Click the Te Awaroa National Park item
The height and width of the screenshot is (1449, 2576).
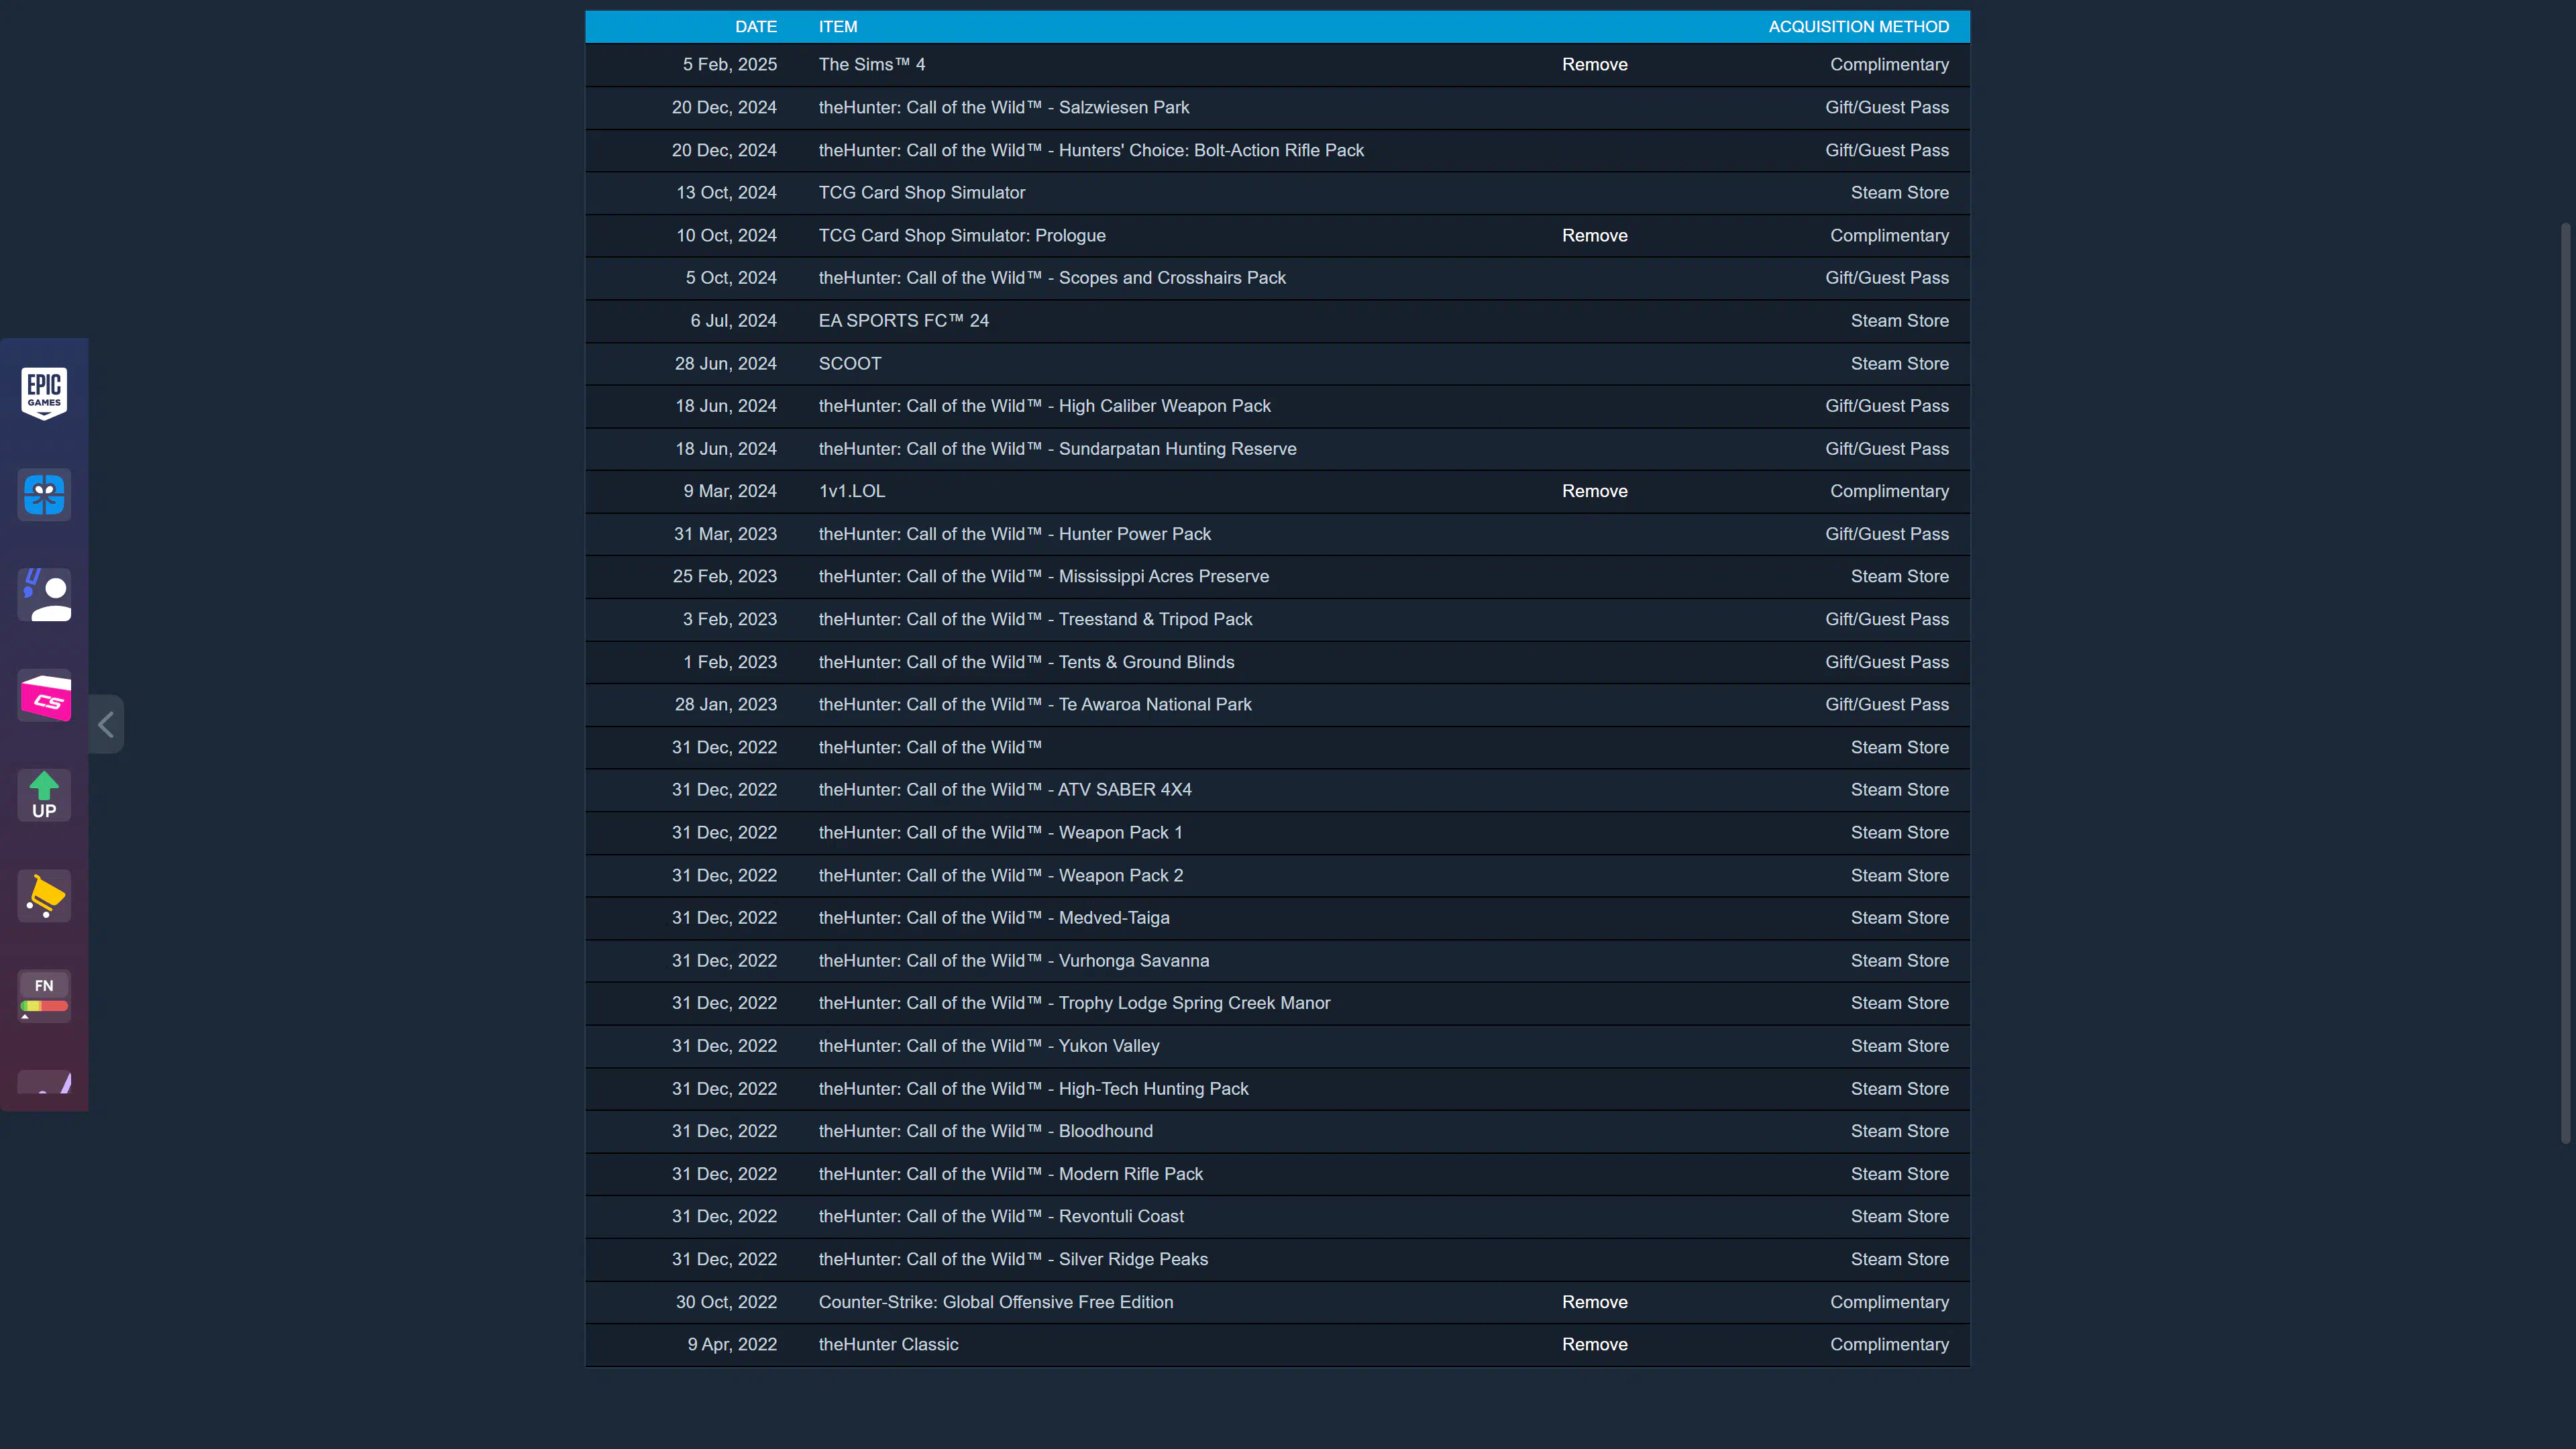click(x=1035, y=705)
